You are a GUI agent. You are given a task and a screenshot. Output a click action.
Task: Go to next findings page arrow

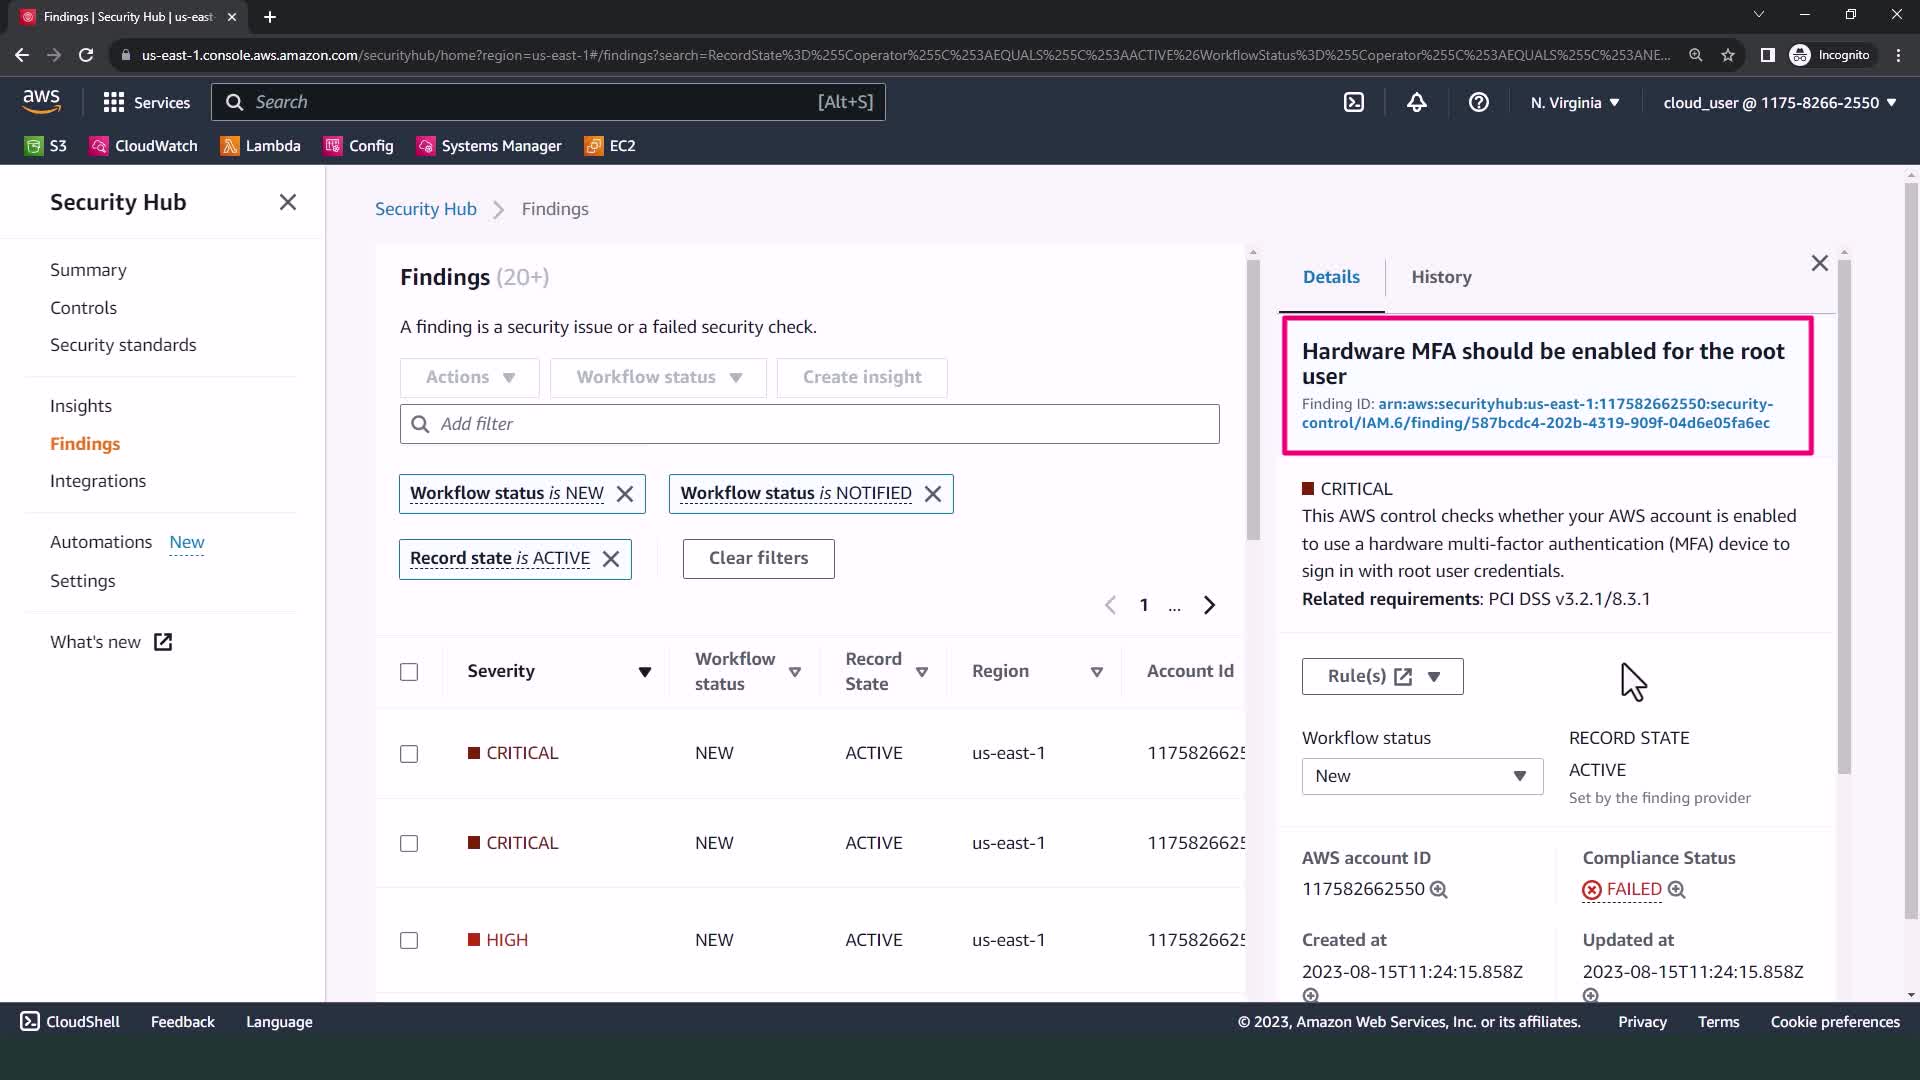coord(1209,605)
